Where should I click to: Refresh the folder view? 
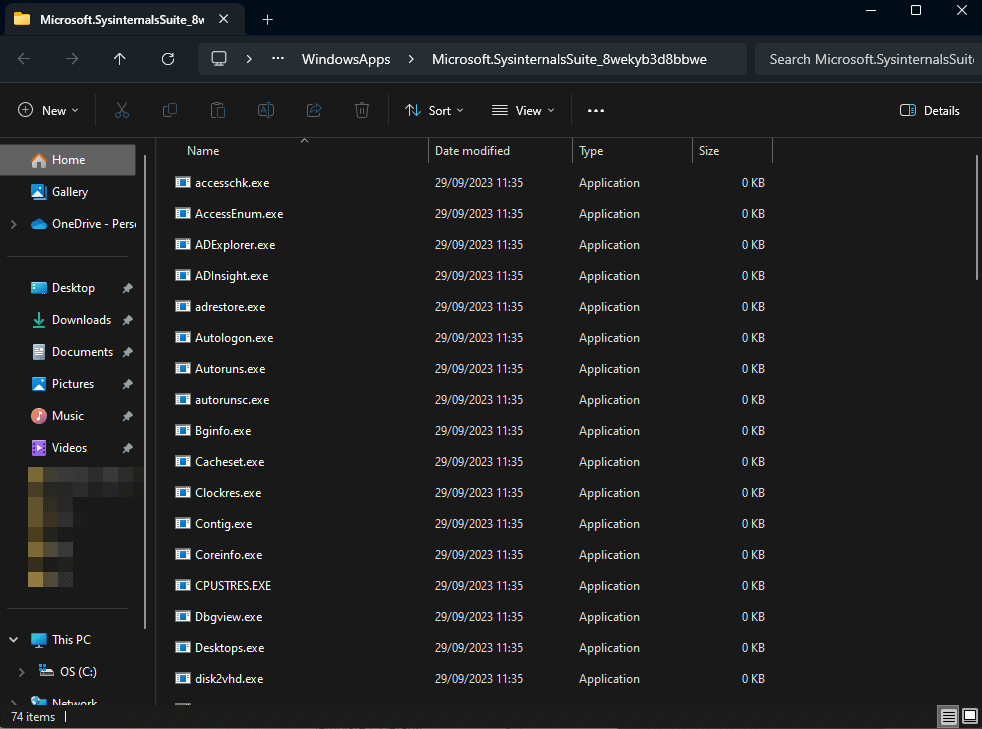coord(168,59)
